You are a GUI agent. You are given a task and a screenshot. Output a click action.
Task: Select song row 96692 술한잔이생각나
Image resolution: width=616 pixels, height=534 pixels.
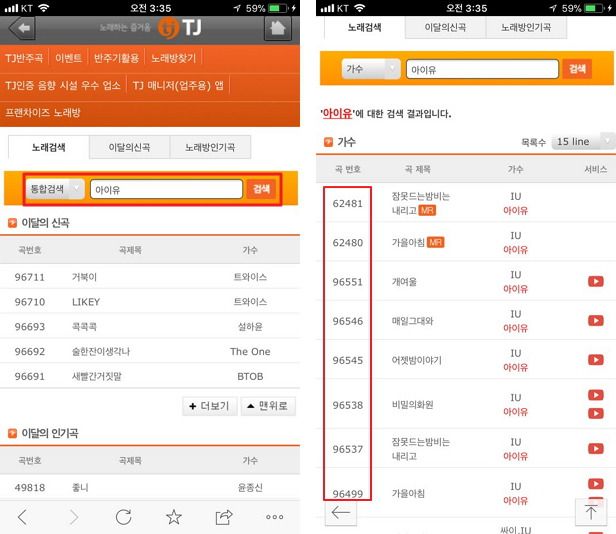pyautogui.click(x=150, y=351)
